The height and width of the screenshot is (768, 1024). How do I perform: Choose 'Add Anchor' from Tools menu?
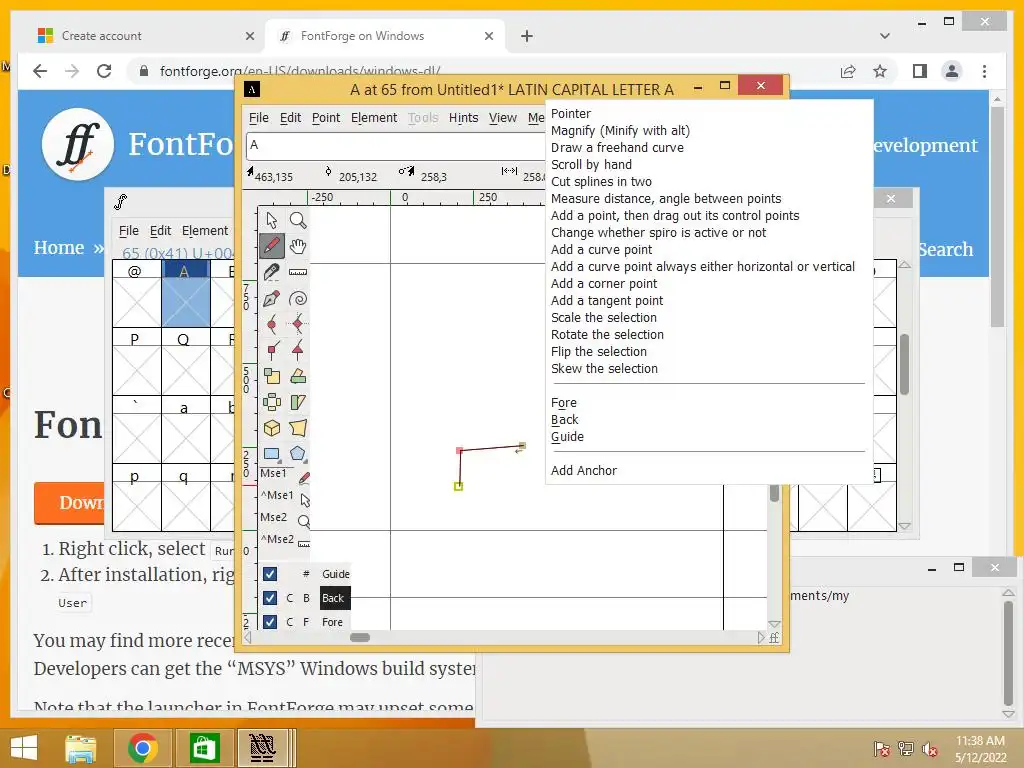coord(584,470)
